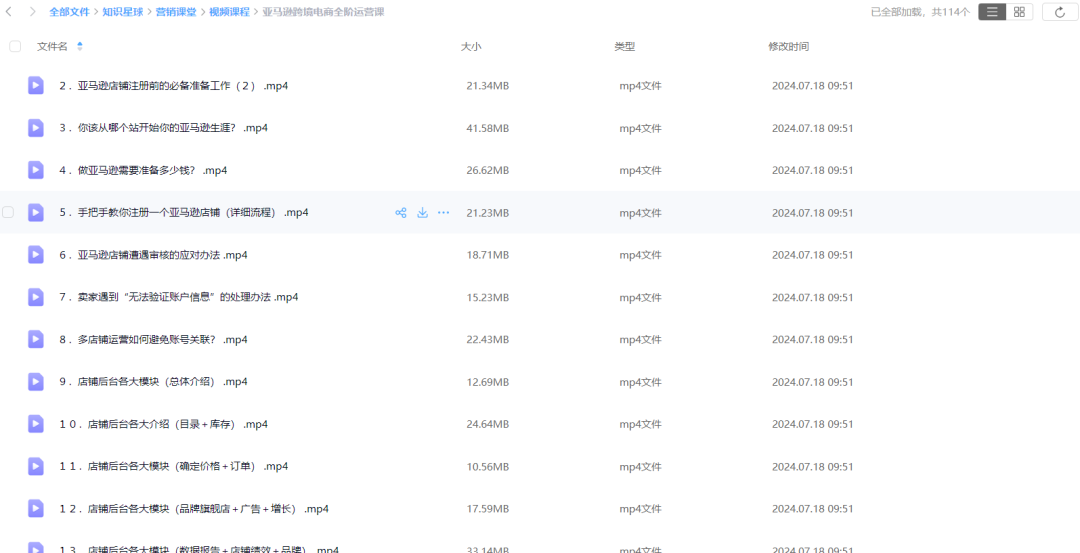This screenshot has width=1080, height=553.
Task: Open 5．手把手教你注册一个亚马逊店铺 file
Action: 184,213
